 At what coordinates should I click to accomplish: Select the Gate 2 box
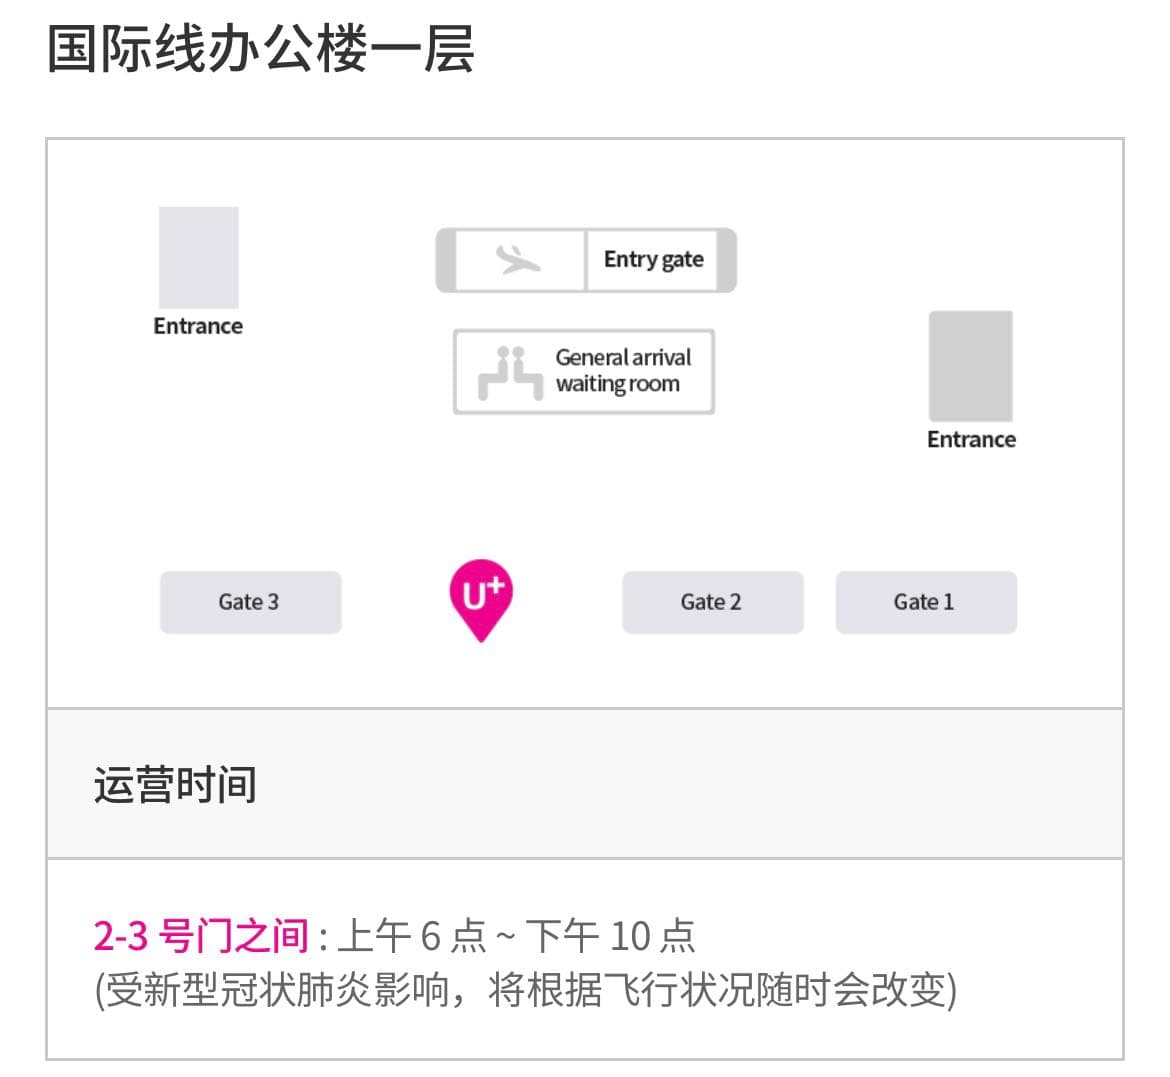(x=713, y=602)
